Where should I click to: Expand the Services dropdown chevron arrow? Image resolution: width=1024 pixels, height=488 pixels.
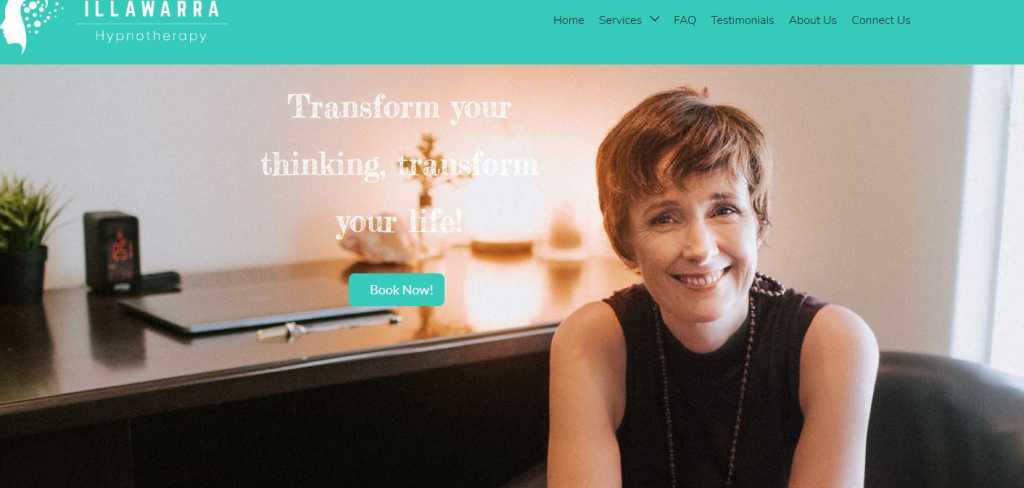(654, 19)
